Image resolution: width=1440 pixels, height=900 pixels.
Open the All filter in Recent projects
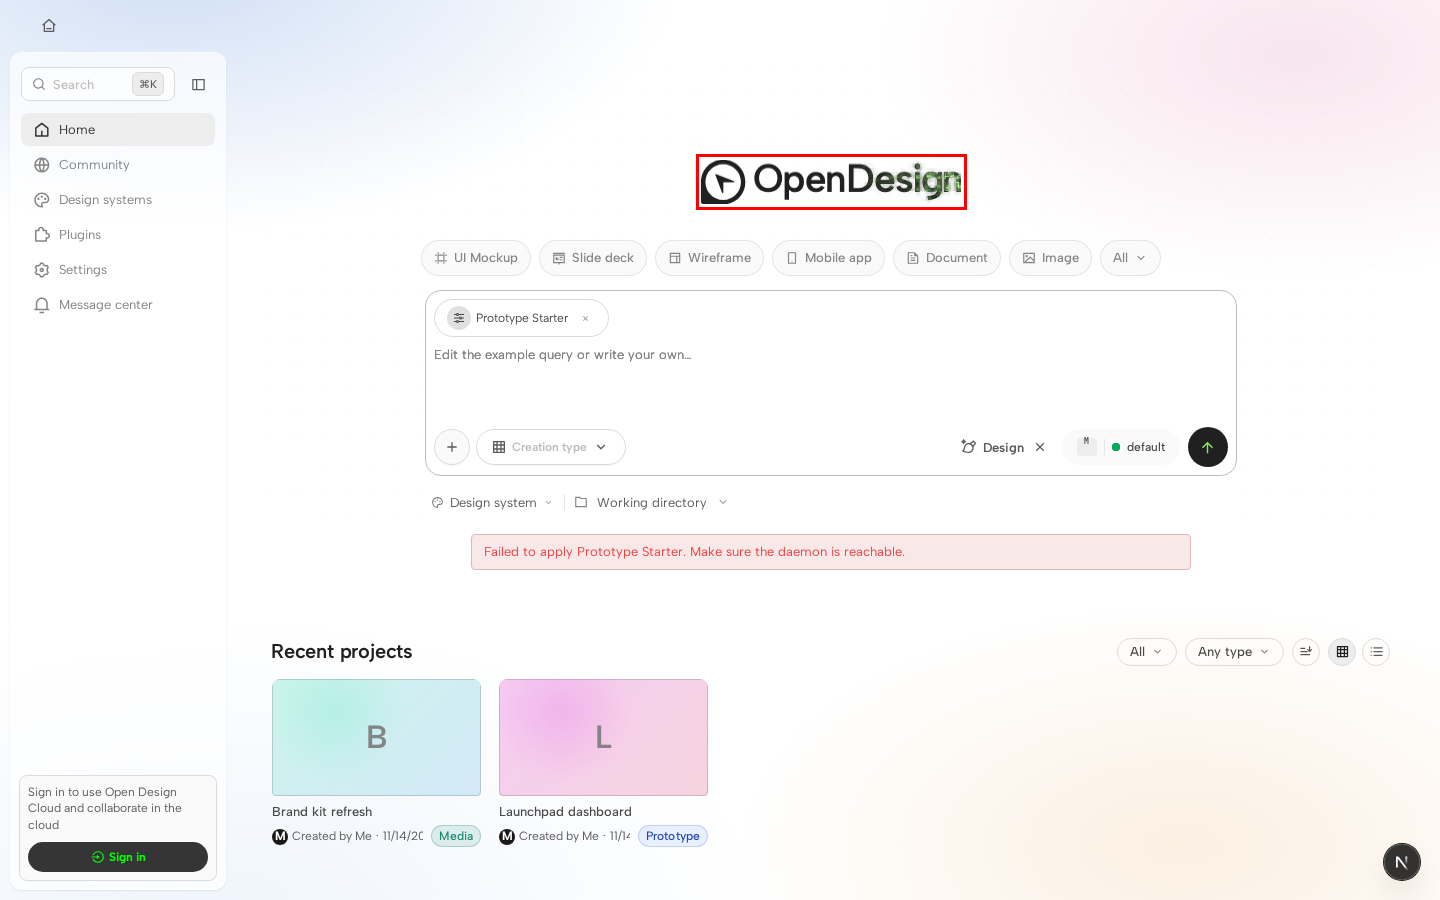1147,652
